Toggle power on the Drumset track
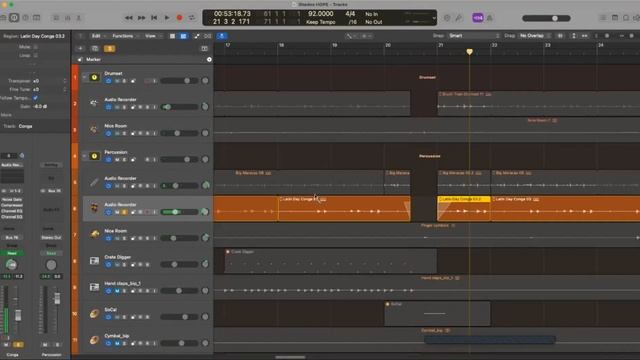This screenshot has height=360, width=640. tap(109, 81)
